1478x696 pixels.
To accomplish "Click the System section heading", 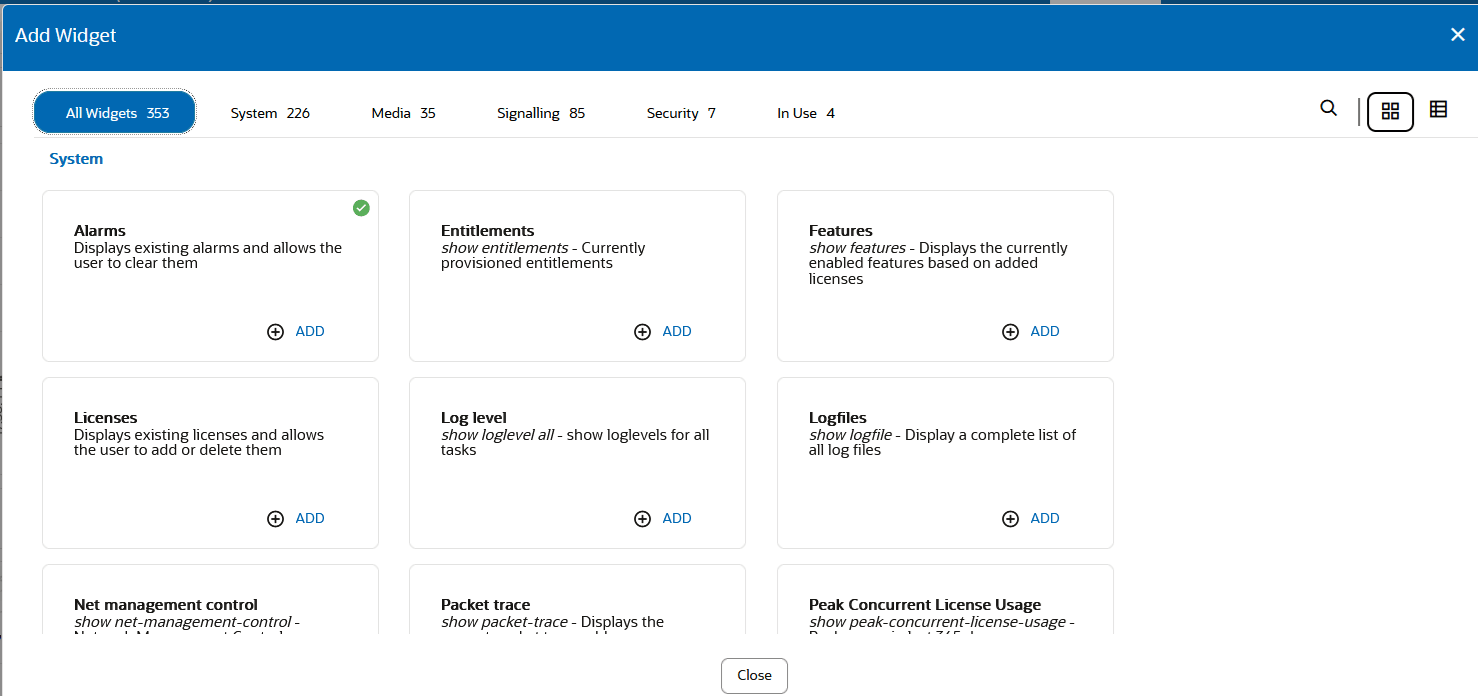I will click(x=76, y=159).
